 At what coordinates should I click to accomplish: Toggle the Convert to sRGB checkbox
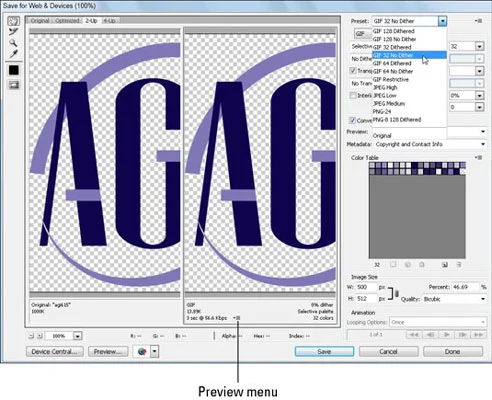click(352, 120)
